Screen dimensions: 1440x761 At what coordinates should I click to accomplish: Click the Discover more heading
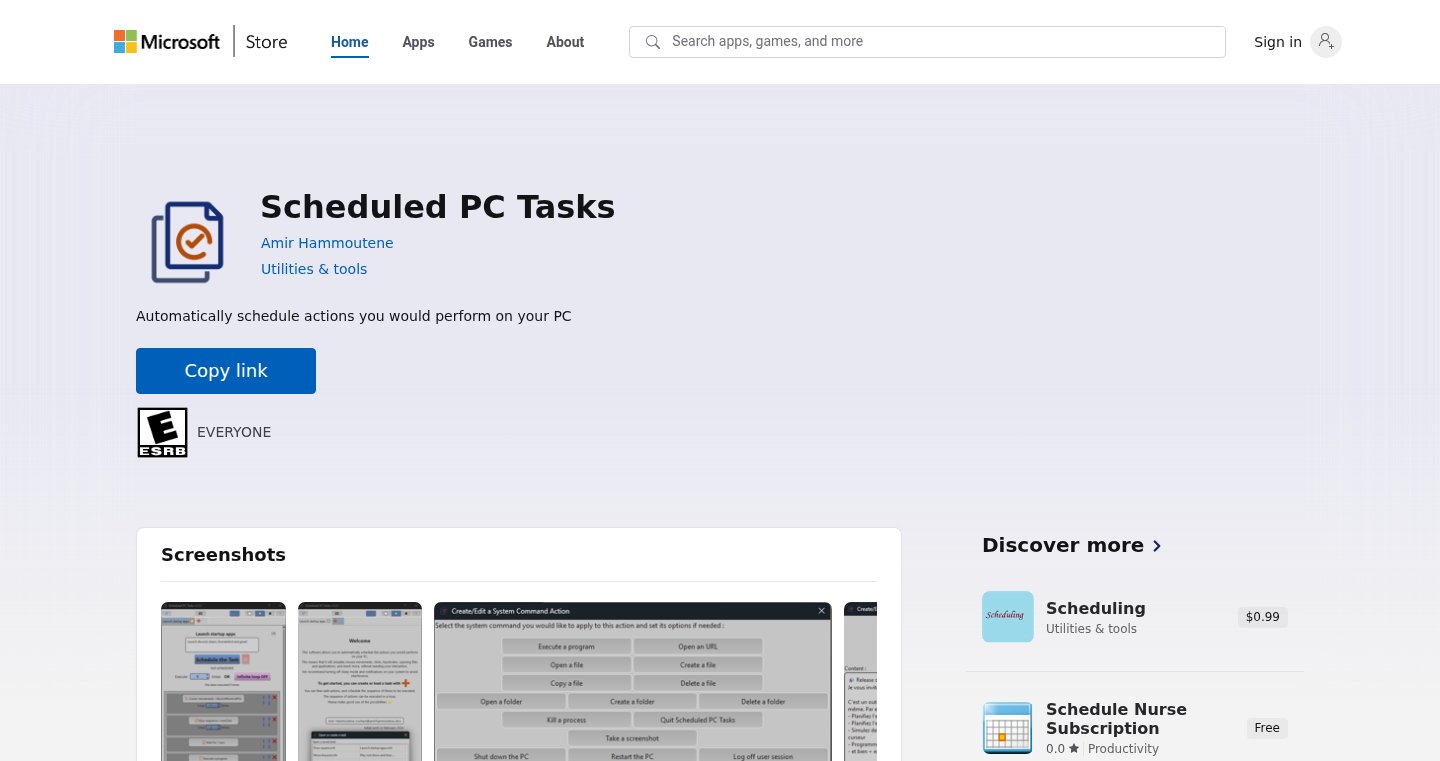point(1063,545)
